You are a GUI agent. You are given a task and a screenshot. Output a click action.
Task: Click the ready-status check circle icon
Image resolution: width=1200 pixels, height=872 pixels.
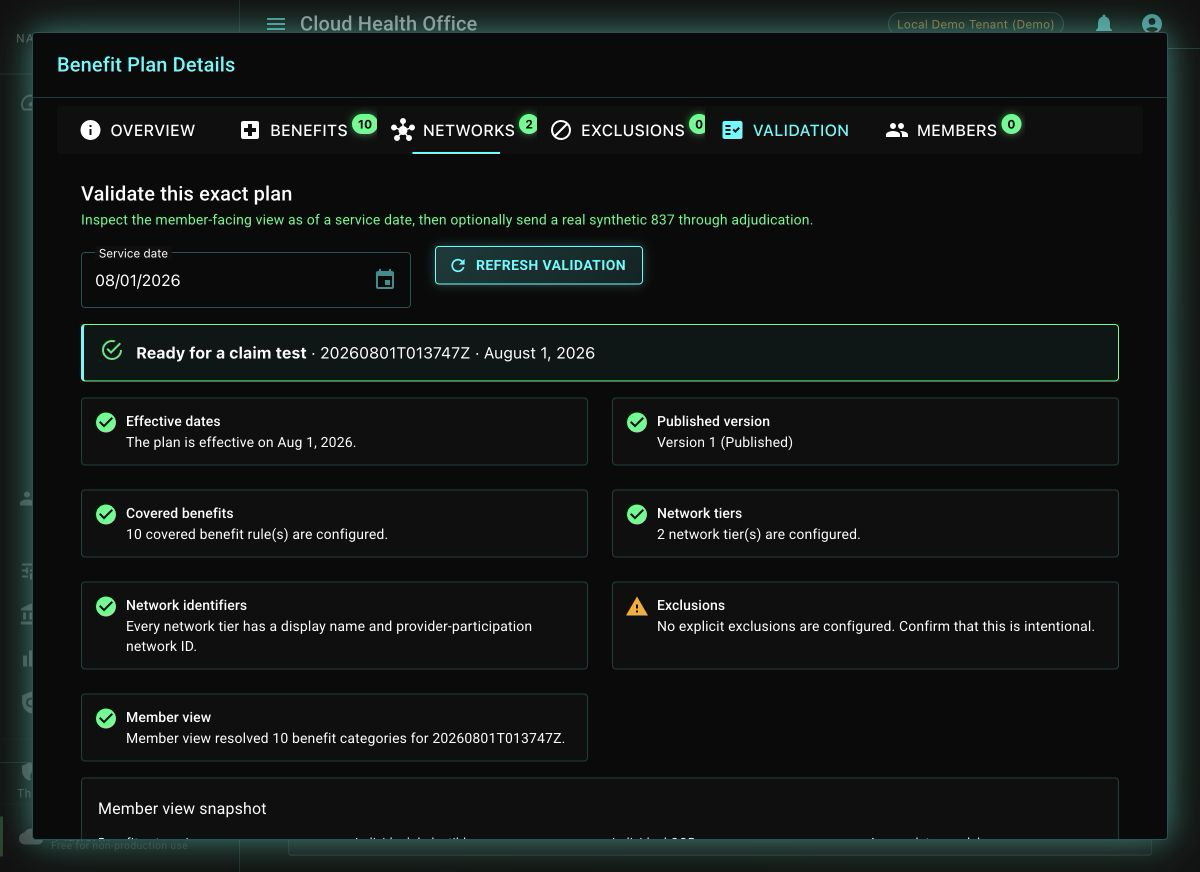point(112,351)
